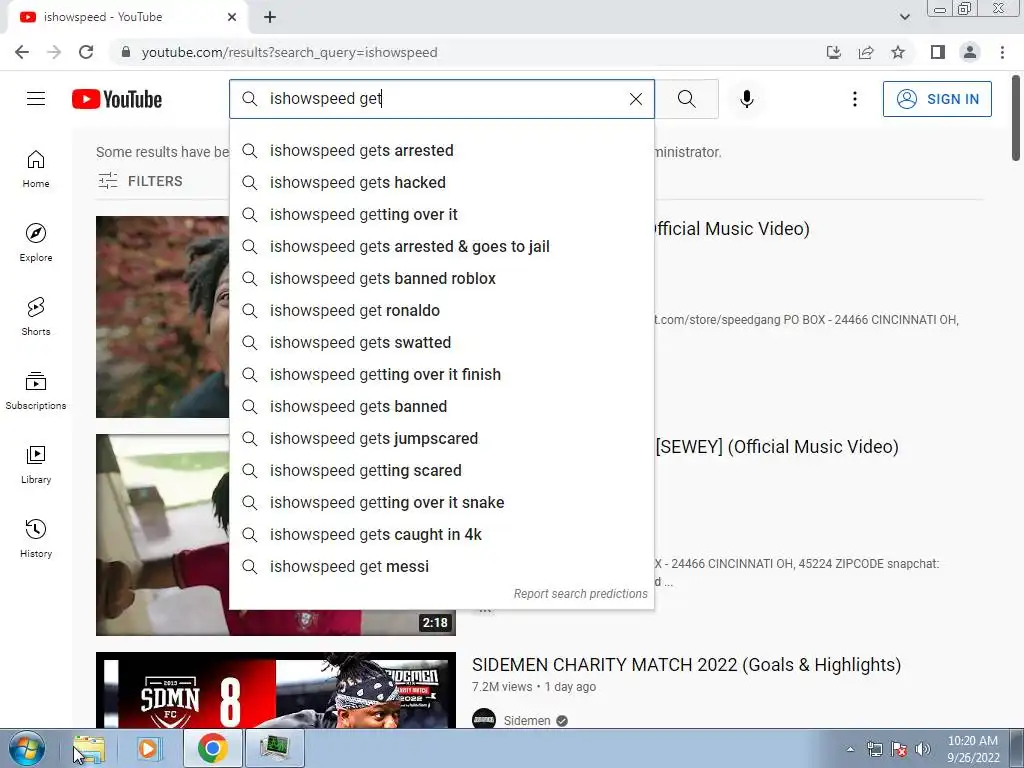This screenshot has width=1024, height=768.
Task: Open Library in the sidebar
Action: 36,464
